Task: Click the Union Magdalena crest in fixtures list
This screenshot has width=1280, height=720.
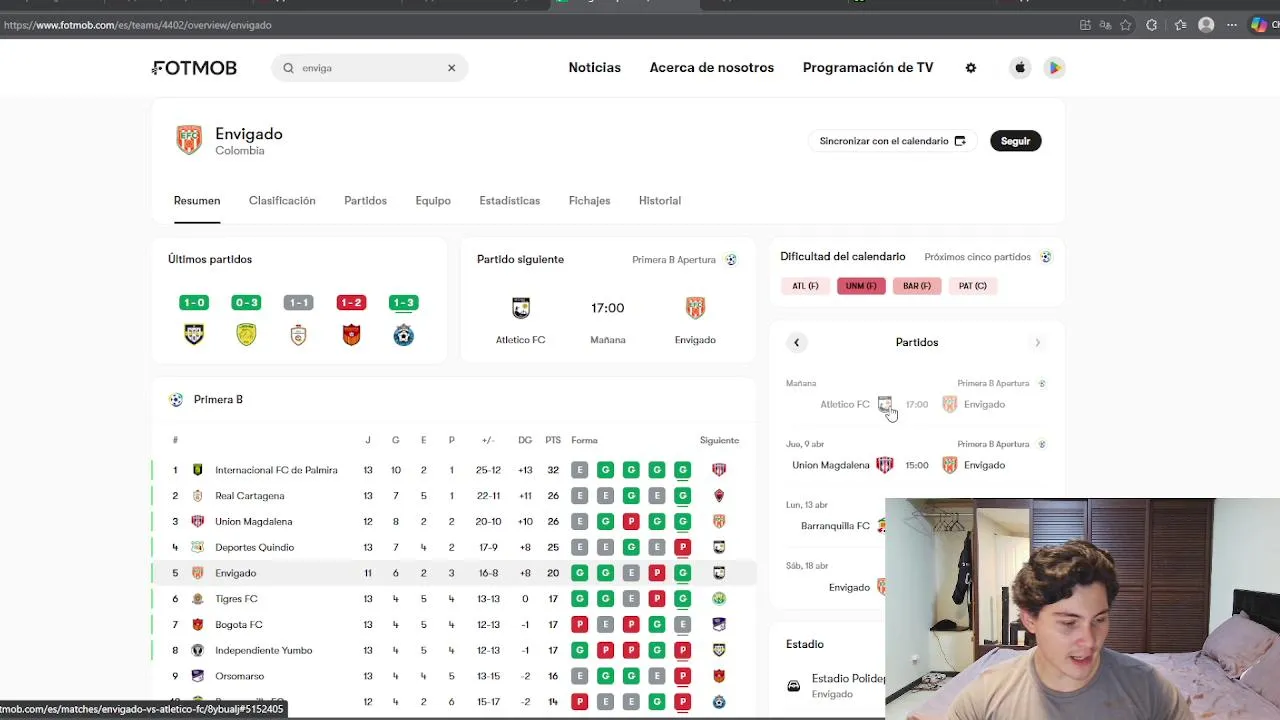Action: tap(884, 465)
